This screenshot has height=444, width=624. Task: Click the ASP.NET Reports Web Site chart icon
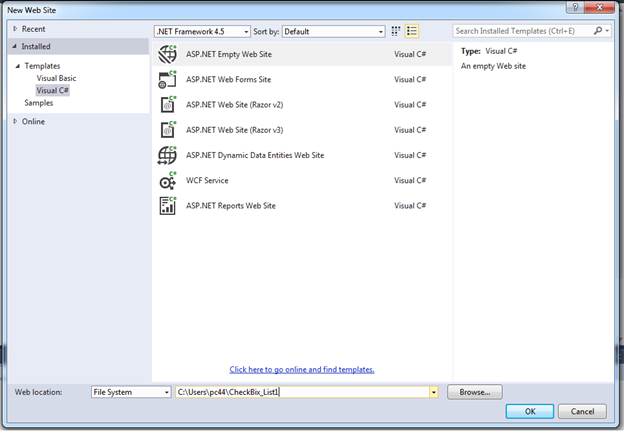tap(168, 206)
